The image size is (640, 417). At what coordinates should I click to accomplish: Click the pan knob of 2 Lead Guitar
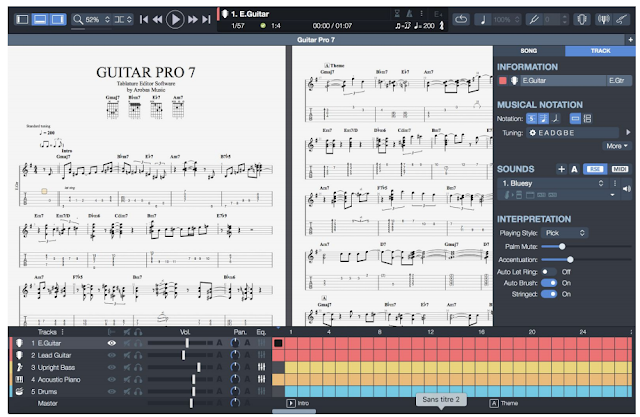point(235,355)
